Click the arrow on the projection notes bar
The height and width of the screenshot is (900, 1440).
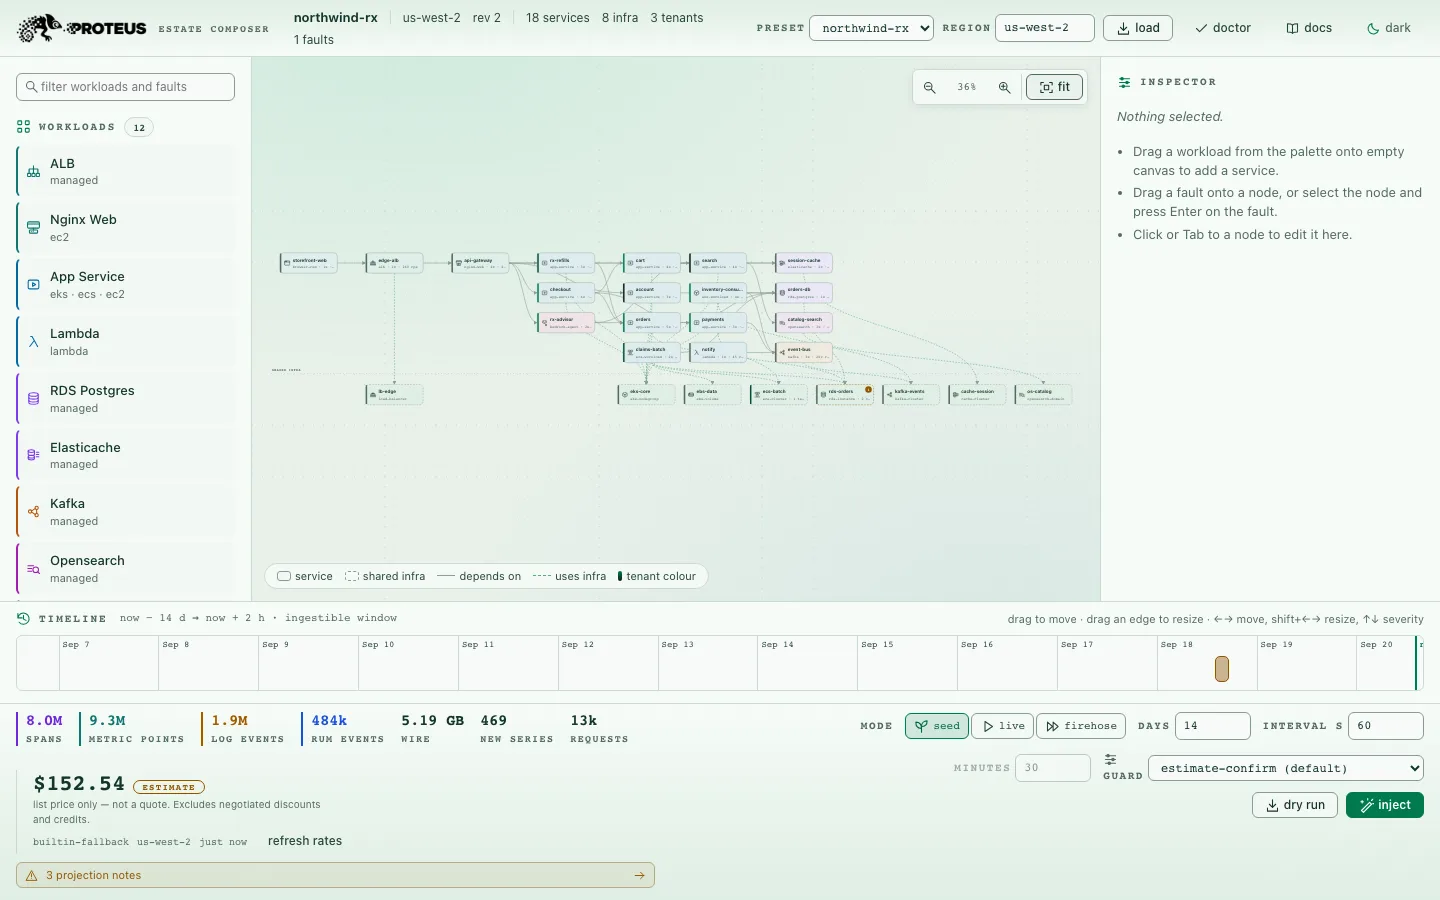pyautogui.click(x=640, y=875)
